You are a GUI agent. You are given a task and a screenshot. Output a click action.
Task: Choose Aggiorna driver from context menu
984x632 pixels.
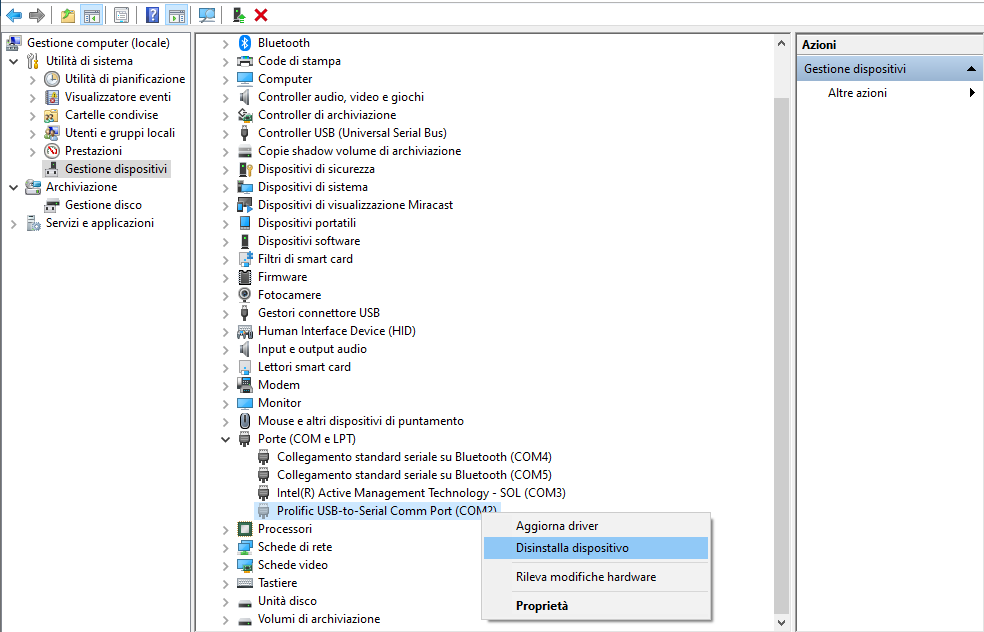click(x=596, y=526)
